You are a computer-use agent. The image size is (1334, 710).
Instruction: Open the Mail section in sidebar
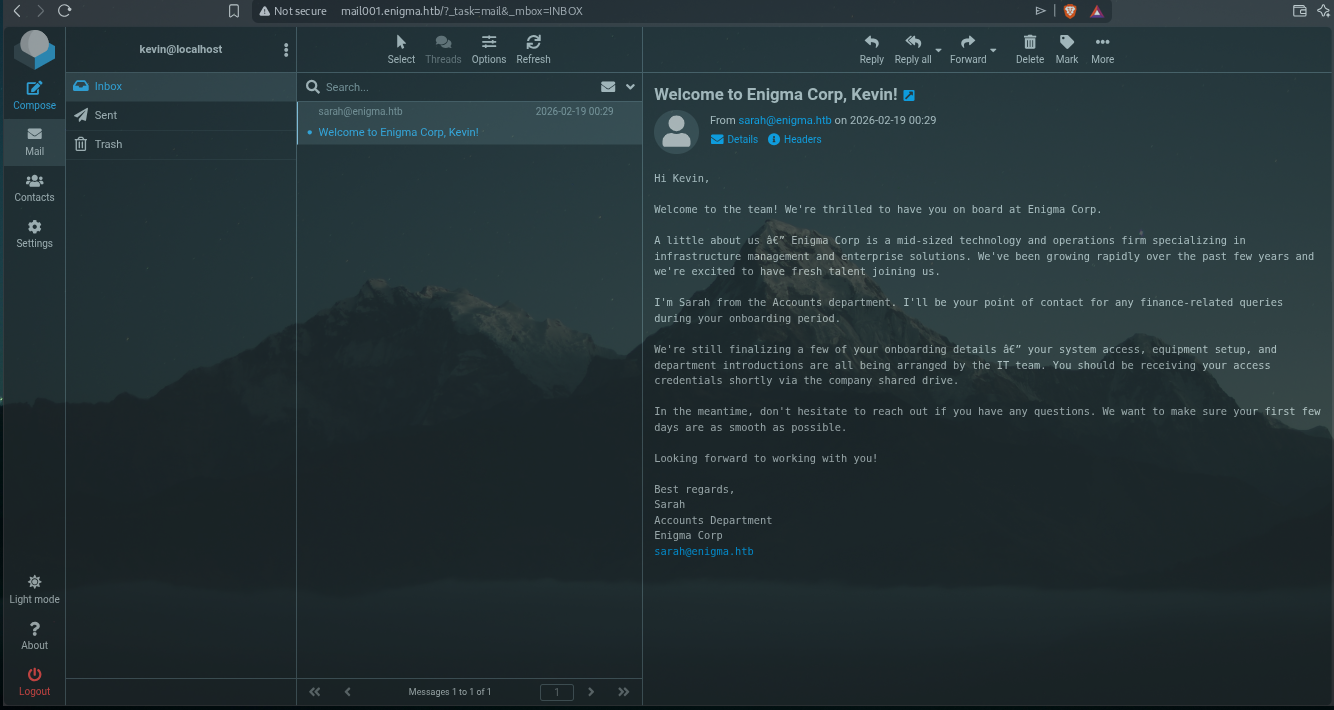tap(34, 143)
